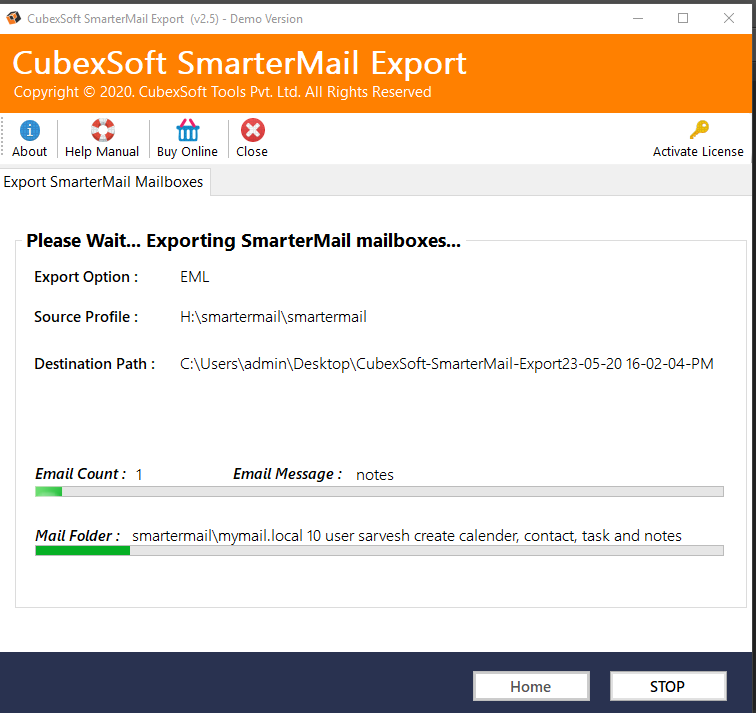Viewport: 756px width, 713px height.
Task: Click the EML export option value
Action: point(194,277)
